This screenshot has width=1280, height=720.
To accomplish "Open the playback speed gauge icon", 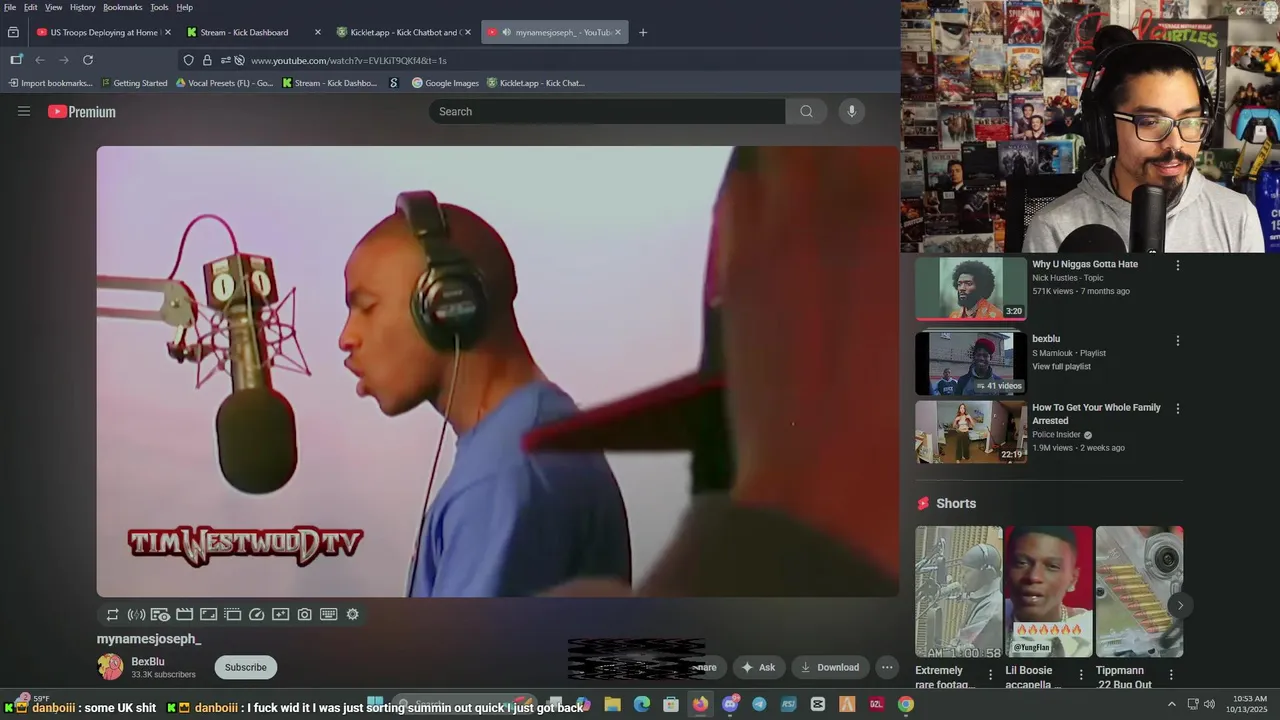I will [256, 614].
